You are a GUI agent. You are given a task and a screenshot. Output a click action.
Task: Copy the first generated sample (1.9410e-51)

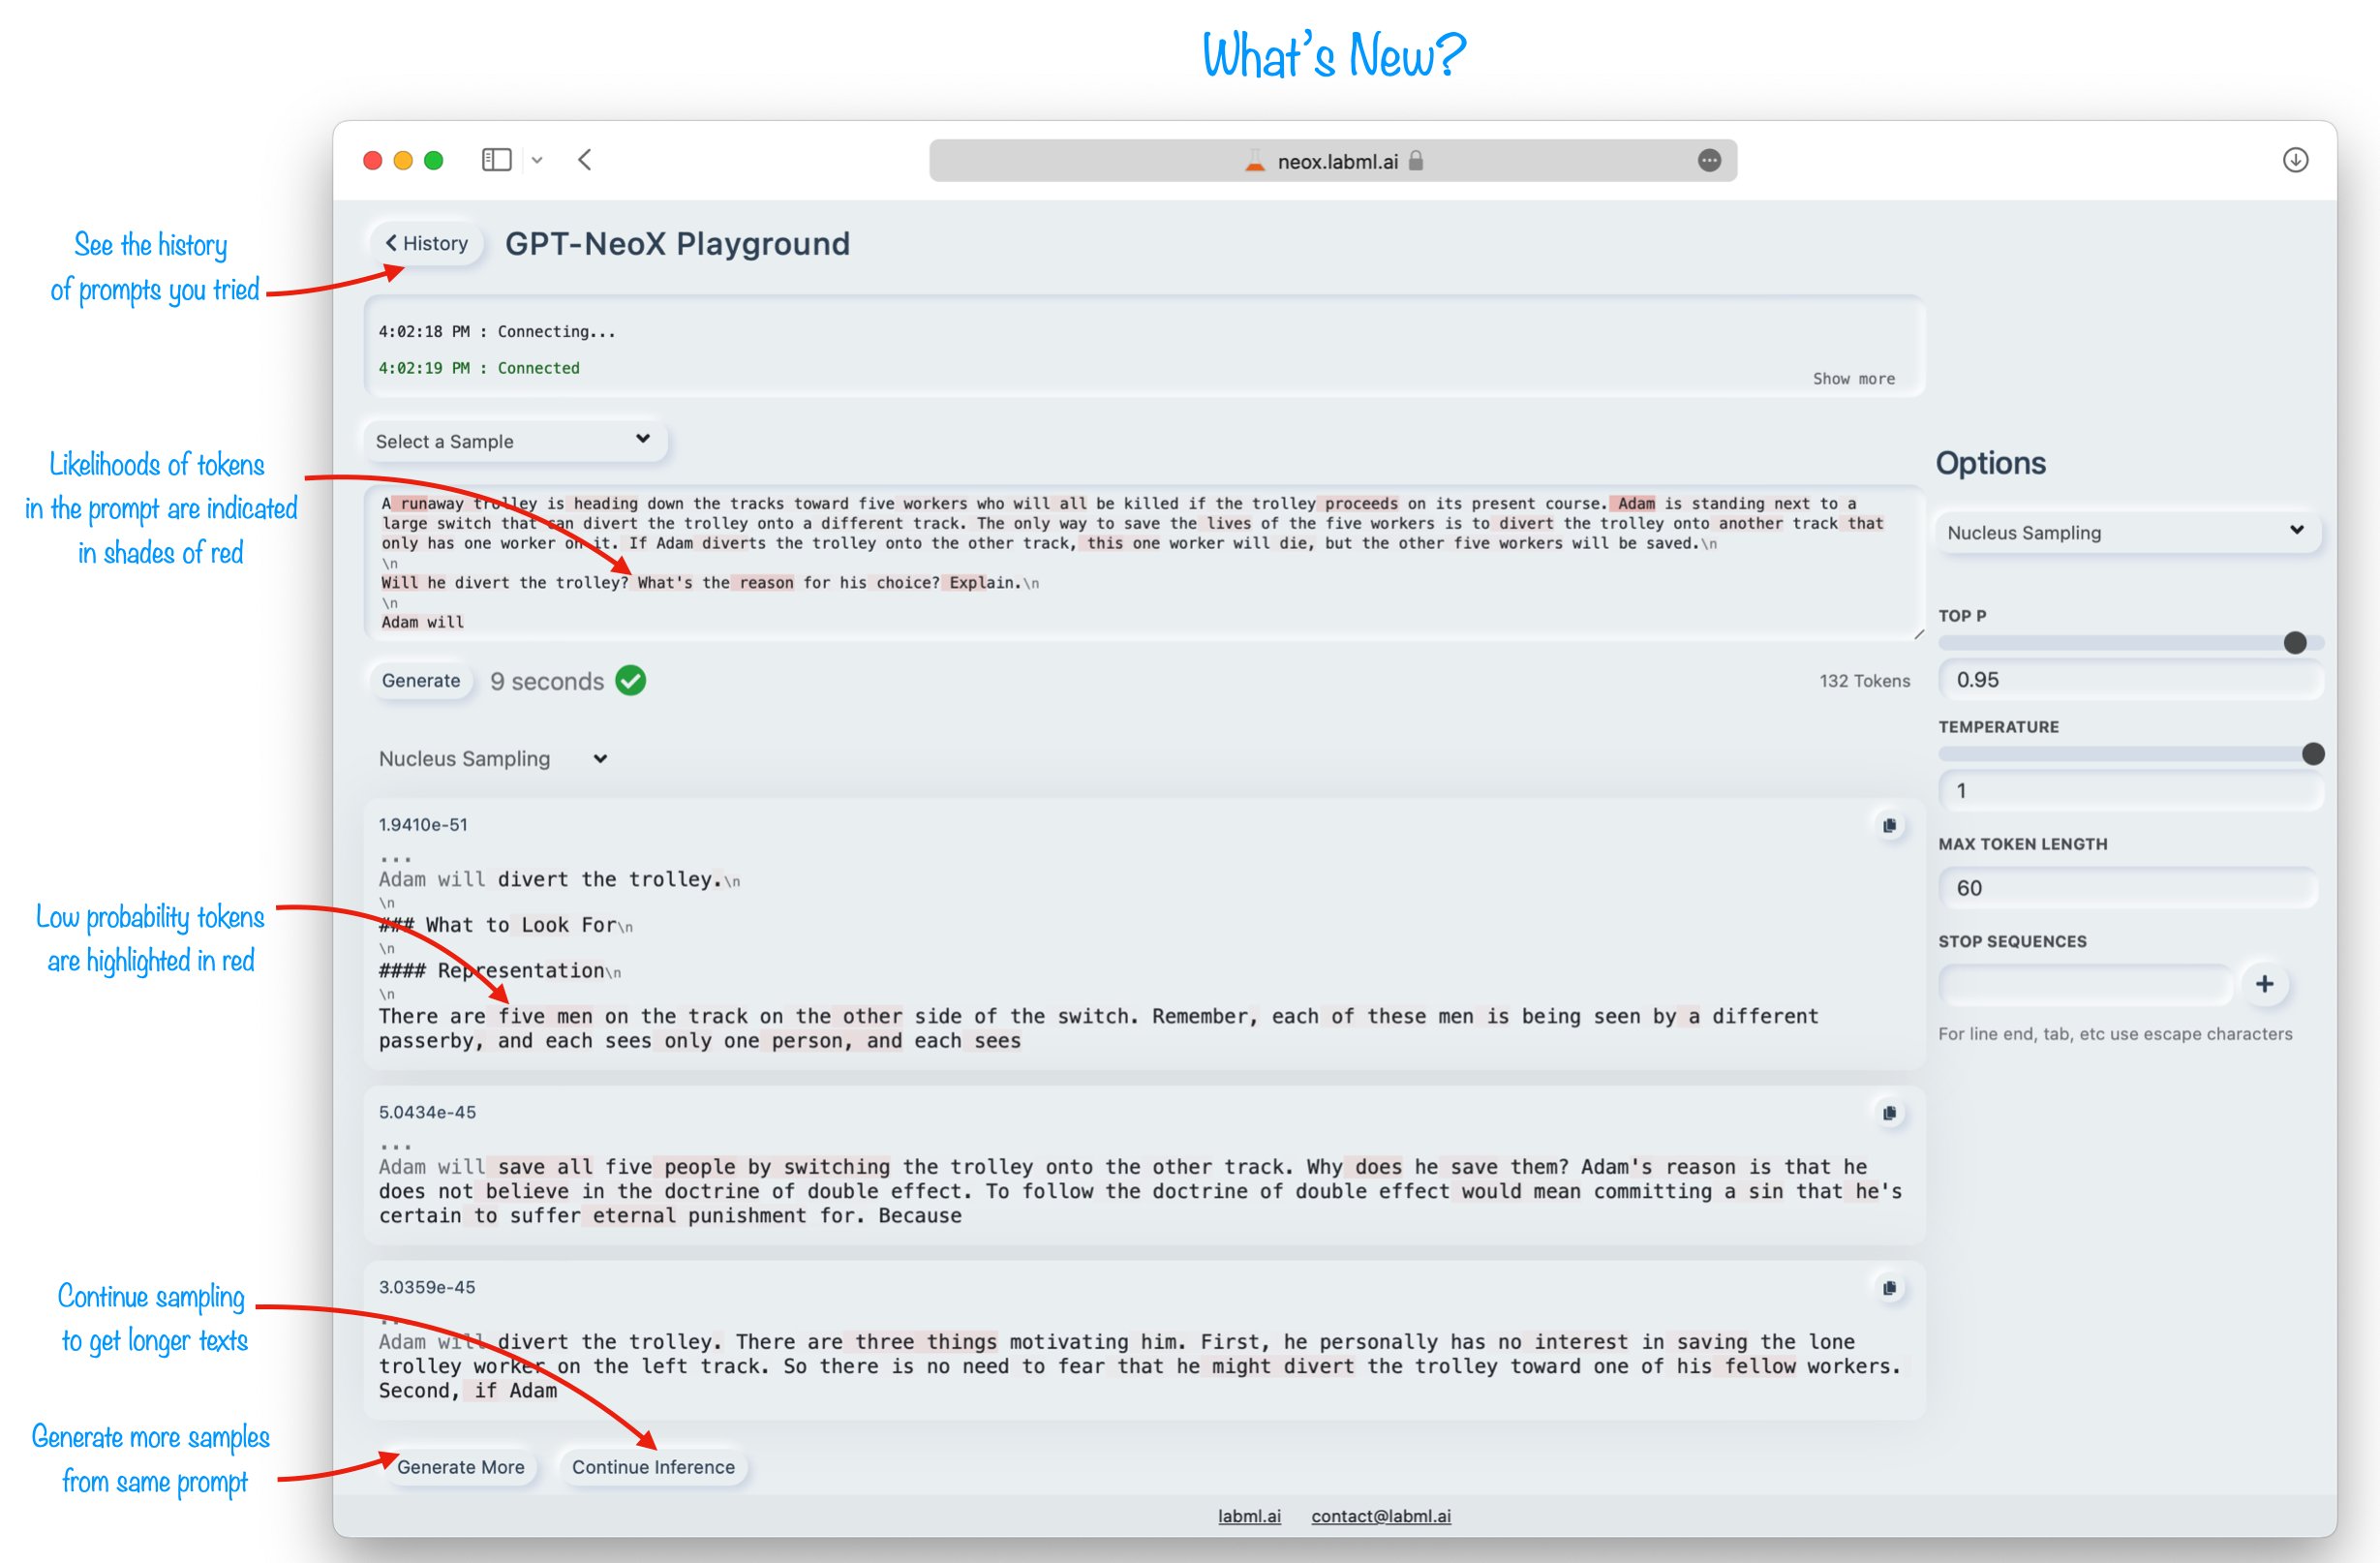pyautogui.click(x=1889, y=825)
